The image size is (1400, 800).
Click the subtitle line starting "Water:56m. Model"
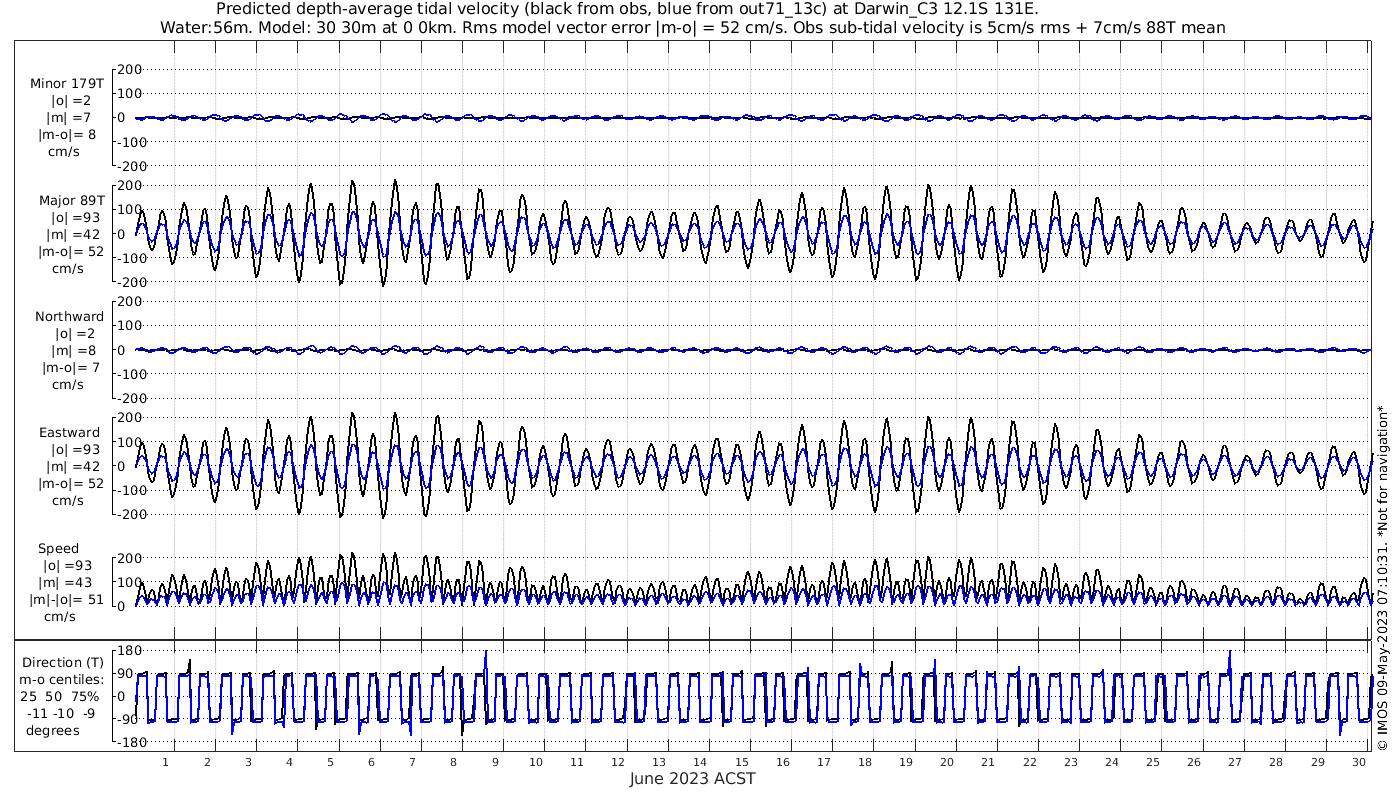[692, 27]
